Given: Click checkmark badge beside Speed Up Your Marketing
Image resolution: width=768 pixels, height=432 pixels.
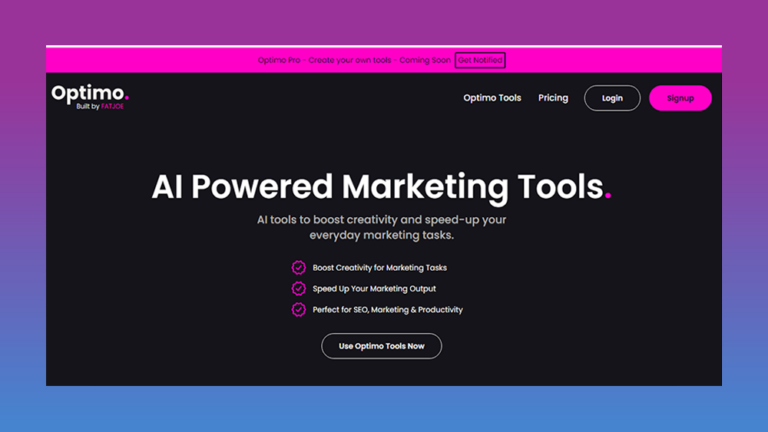Looking at the screenshot, I should coord(298,288).
